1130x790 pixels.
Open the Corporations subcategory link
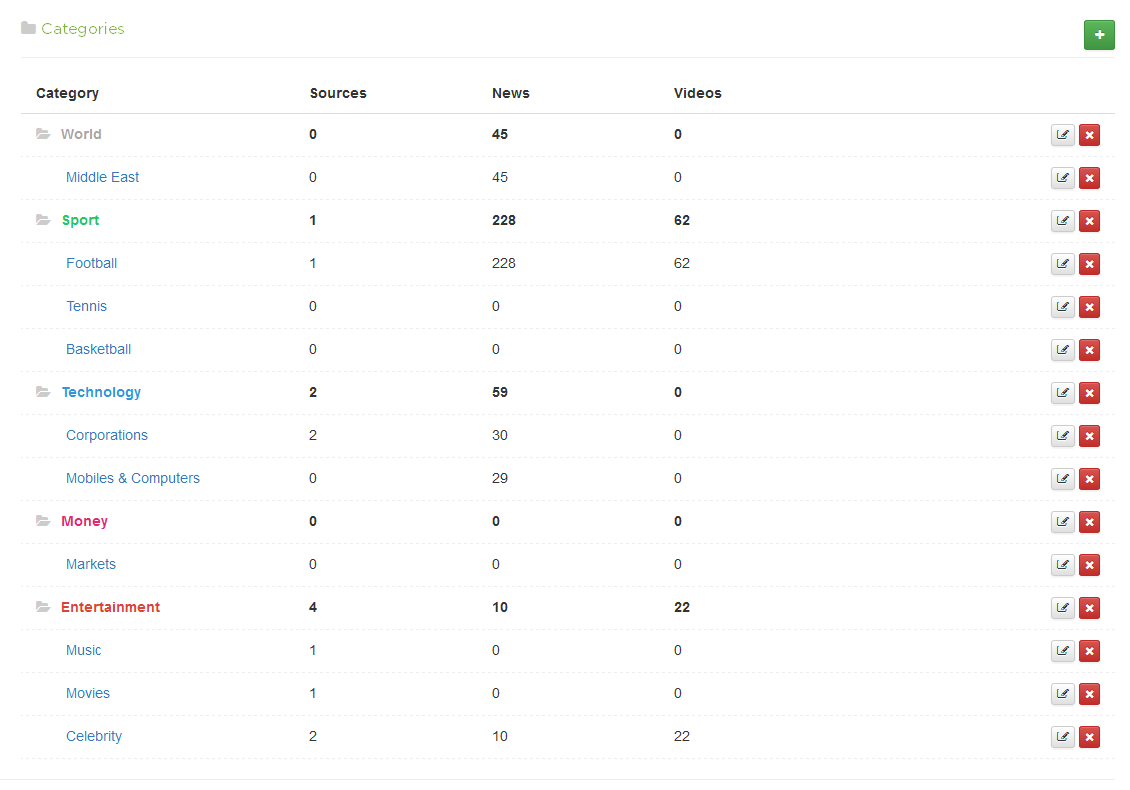click(x=106, y=435)
